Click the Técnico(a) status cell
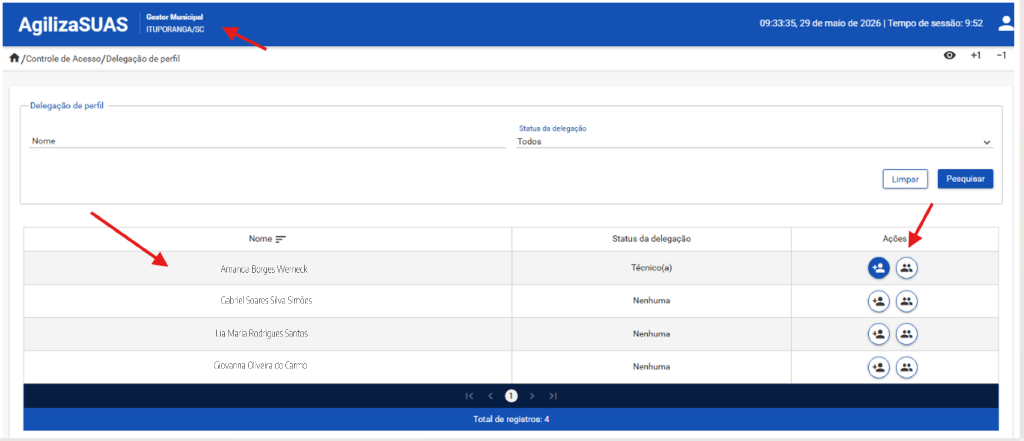The height and width of the screenshot is (441, 1024). point(651,268)
